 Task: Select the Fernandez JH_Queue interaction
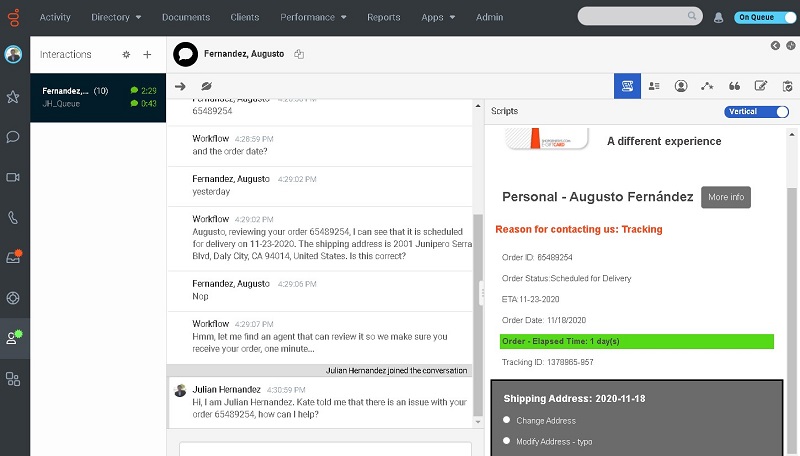point(98,97)
